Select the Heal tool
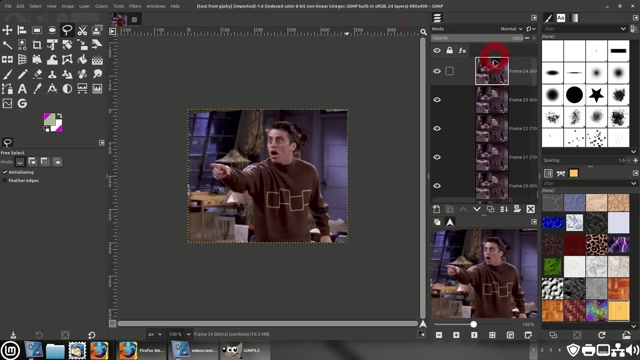This screenshot has width=640, height=360. click(x=82, y=74)
